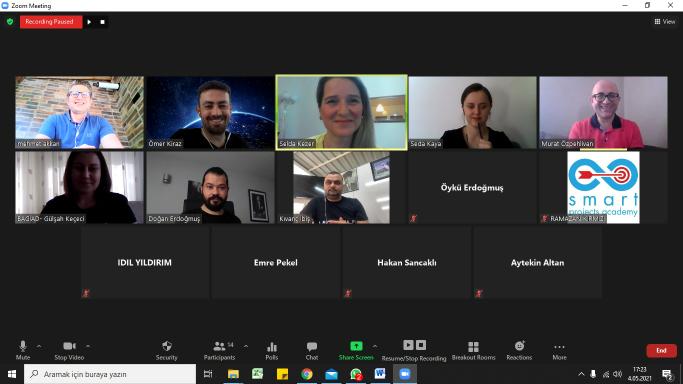The image size is (683, 384).
Task: Select Selda Kezer's video thumbnail
Action: pos(342,112)
